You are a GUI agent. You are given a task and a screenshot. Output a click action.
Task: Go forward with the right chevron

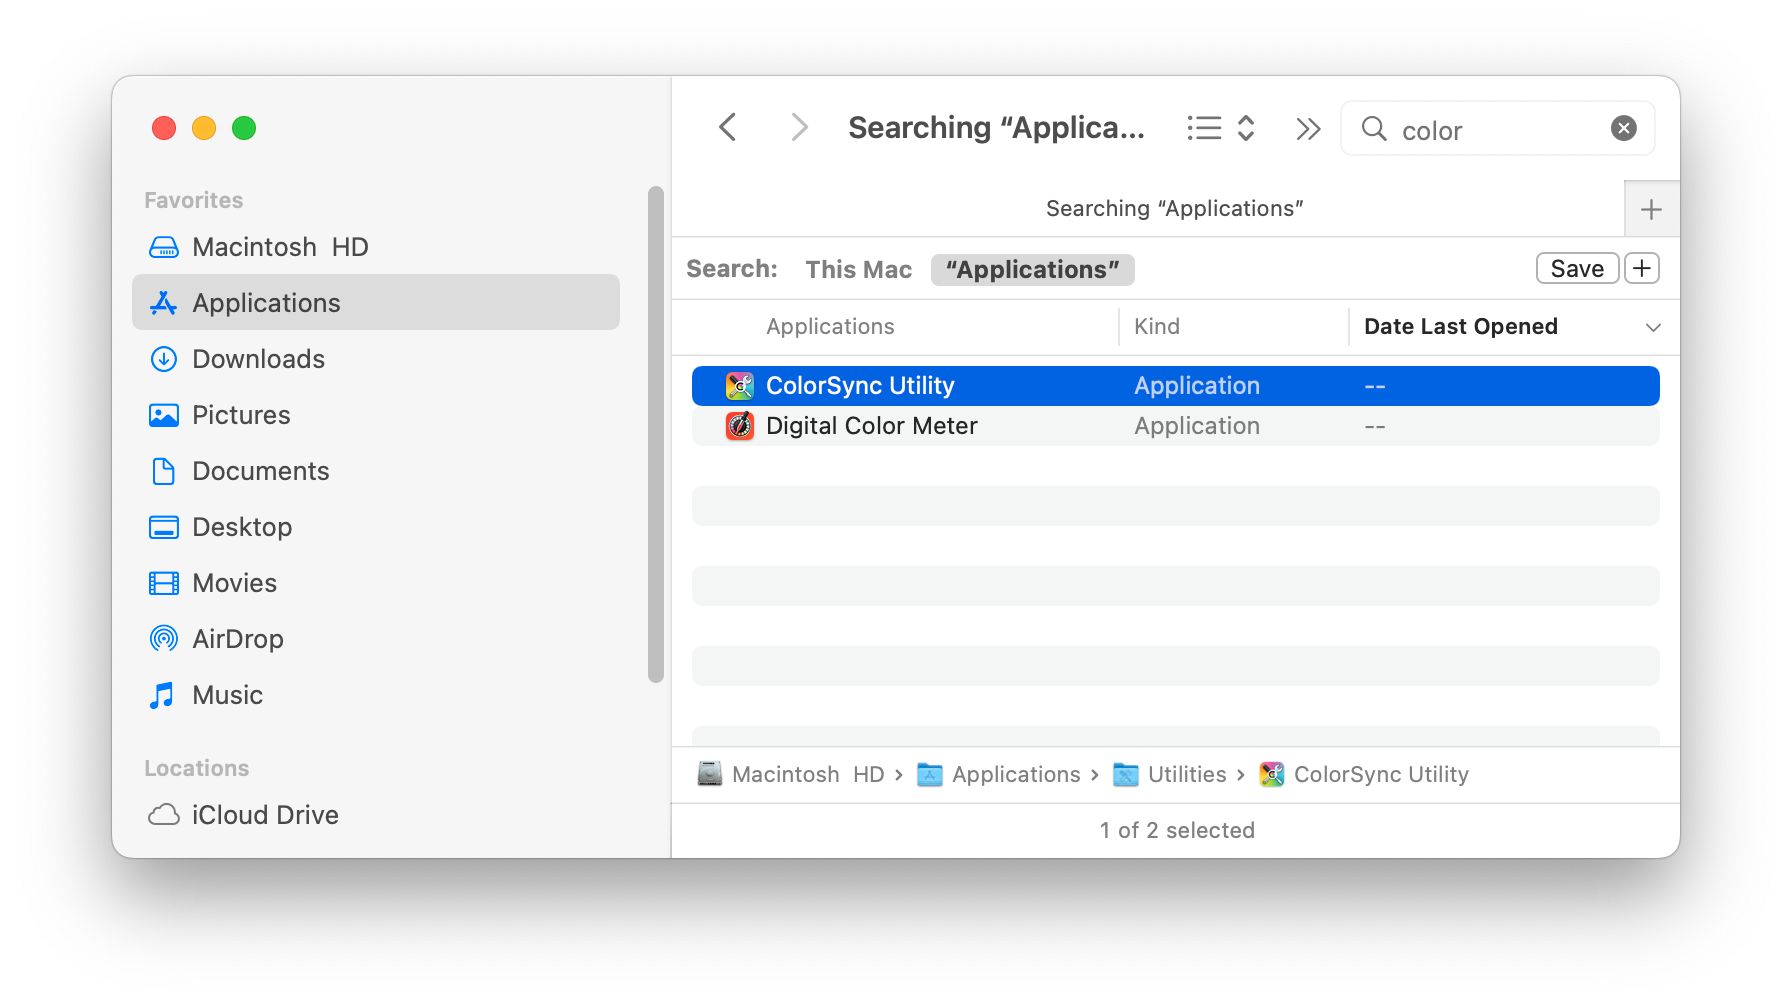[x=798, y=128]
